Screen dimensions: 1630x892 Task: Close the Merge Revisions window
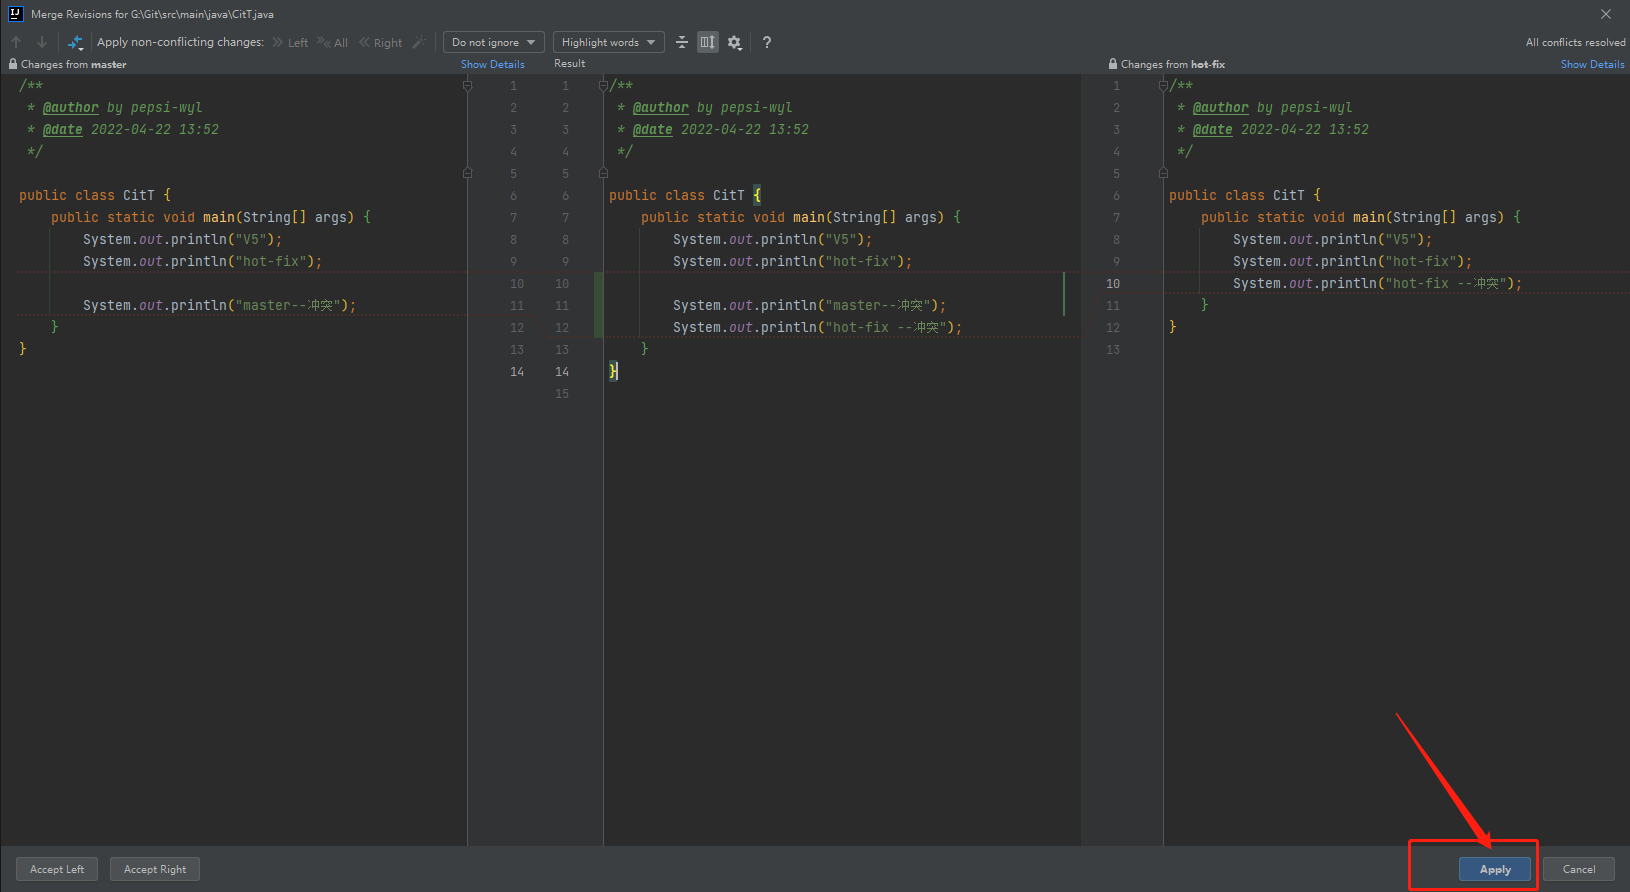pyautogui.click(x=1606, y=14)
